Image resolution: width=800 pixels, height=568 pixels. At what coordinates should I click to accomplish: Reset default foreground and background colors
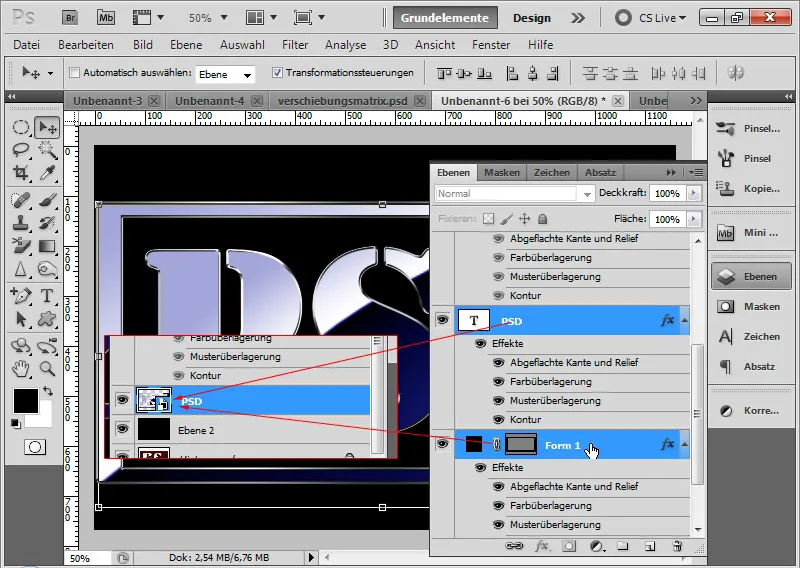click(16, 424)
